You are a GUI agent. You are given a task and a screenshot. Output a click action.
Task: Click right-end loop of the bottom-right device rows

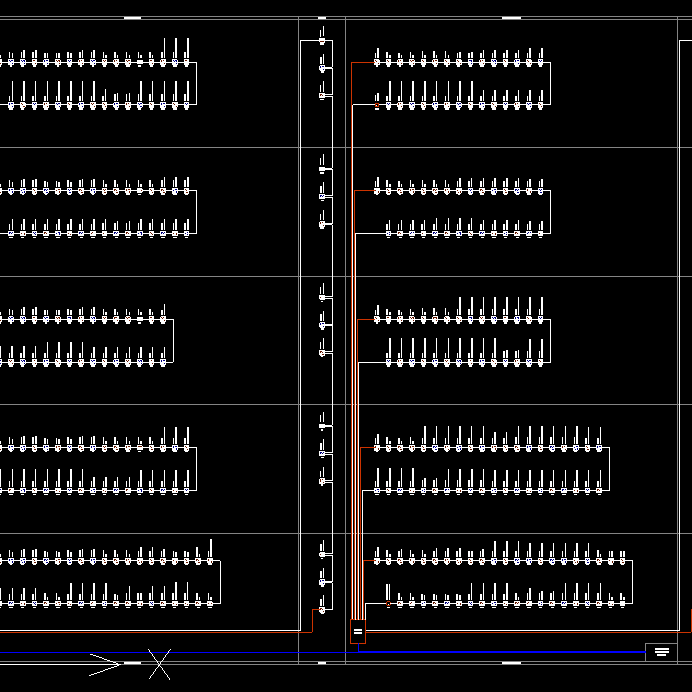[x=631, y=582]
